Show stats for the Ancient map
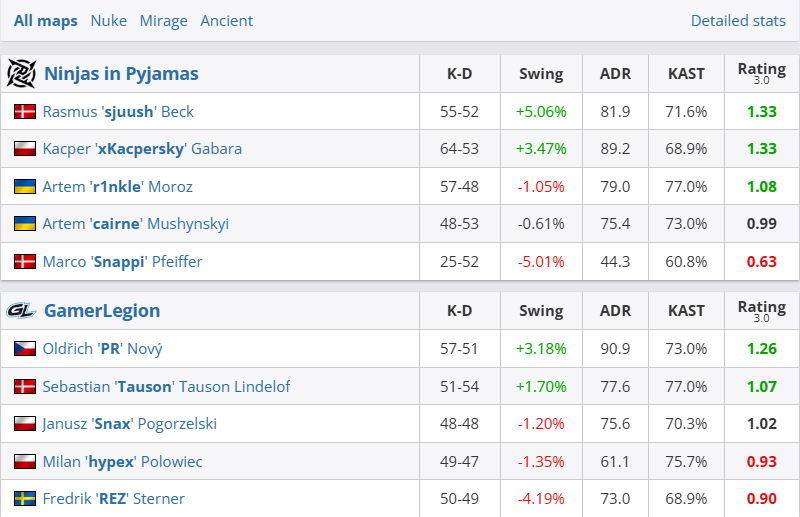 (x=227, y=21)
